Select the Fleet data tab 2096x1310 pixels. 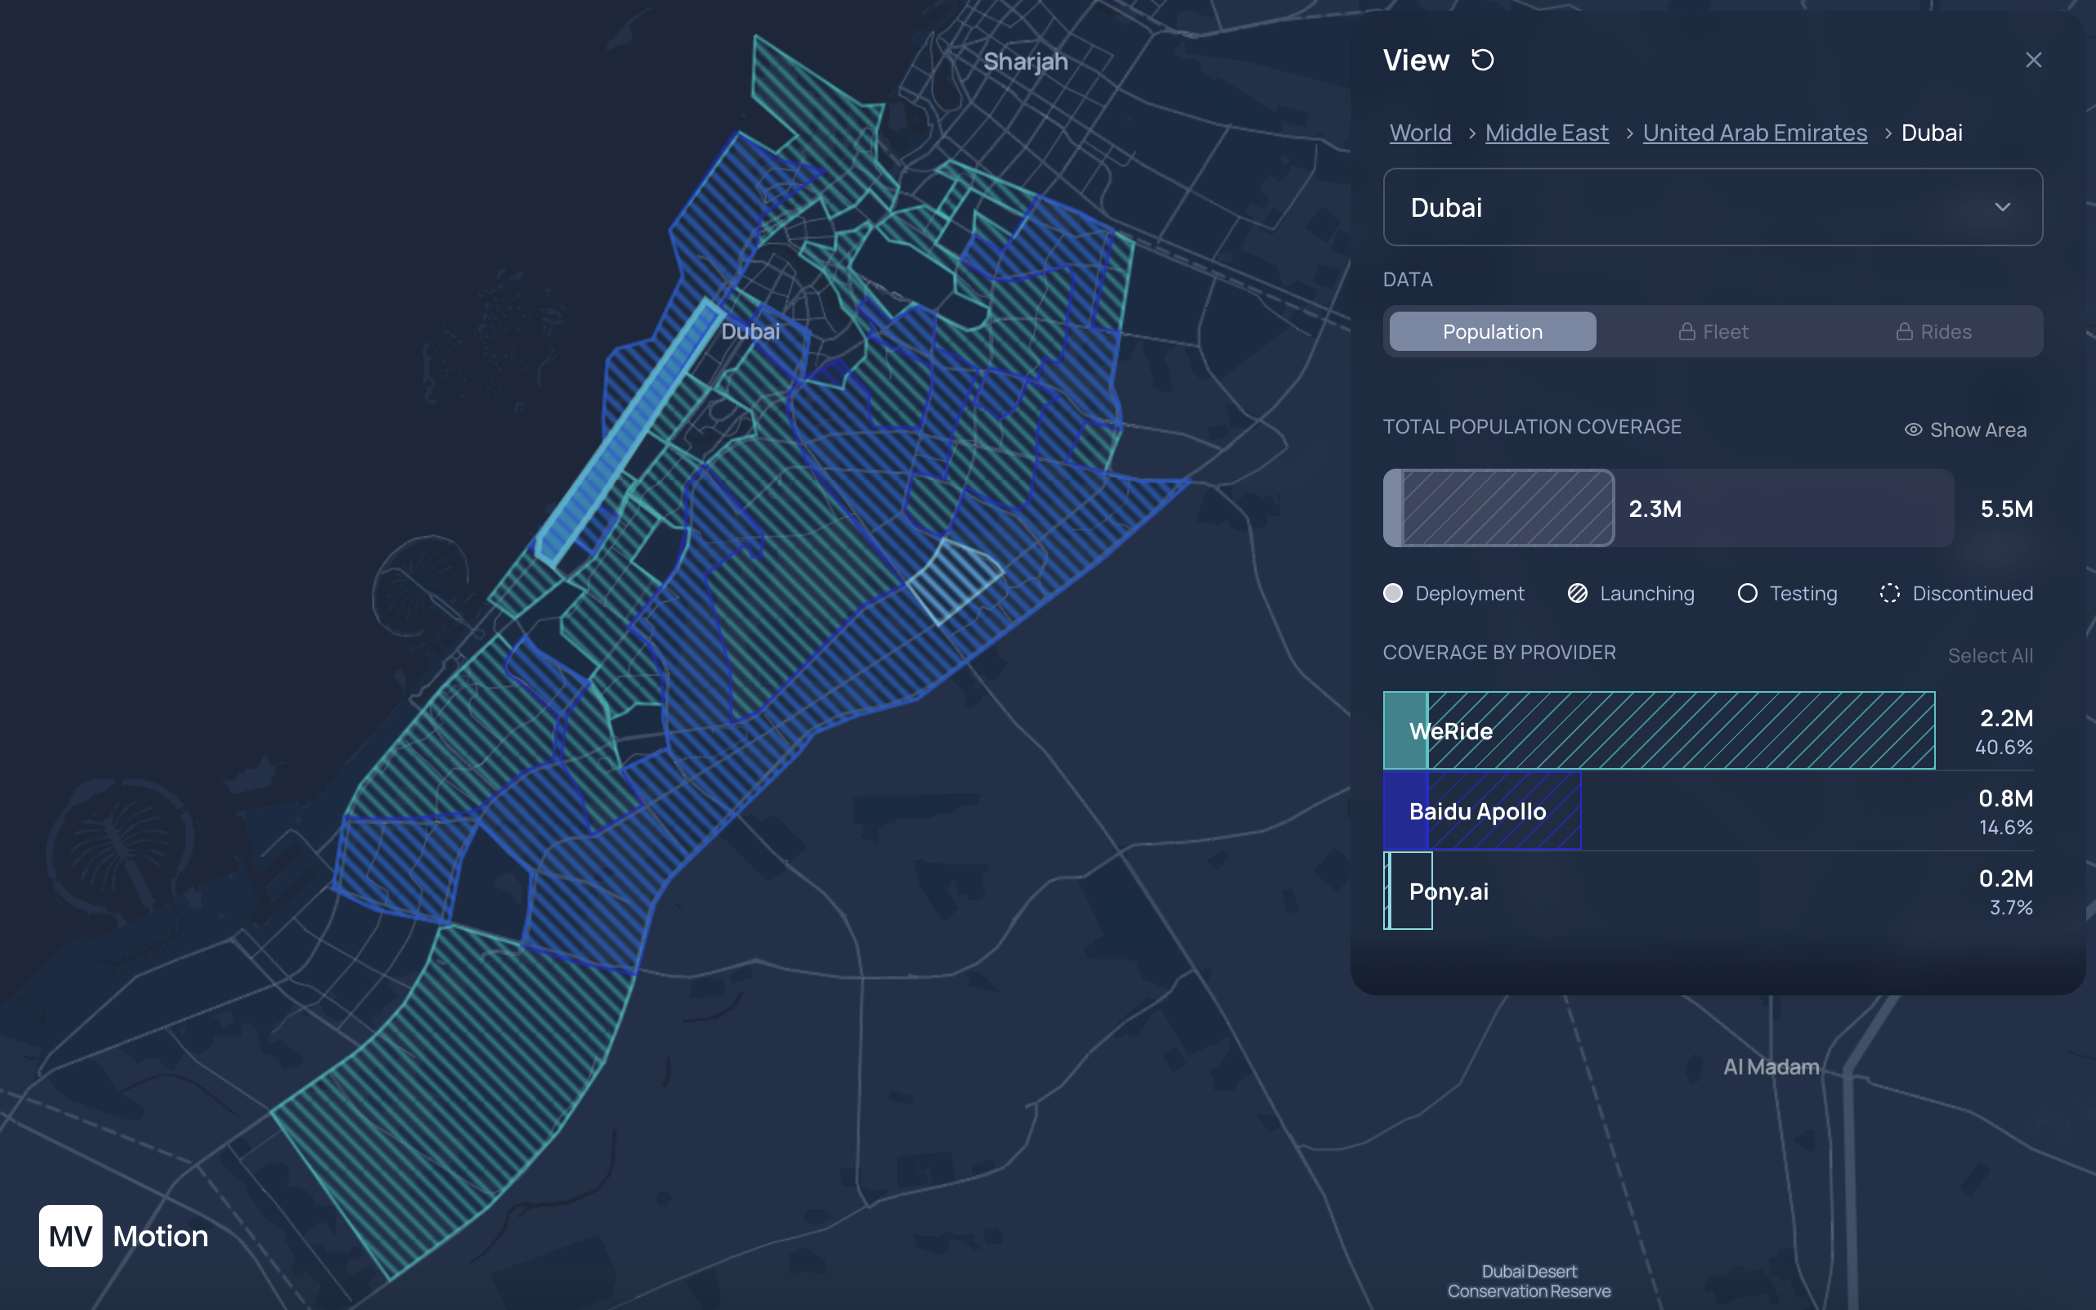click(x=1713, y=331)
